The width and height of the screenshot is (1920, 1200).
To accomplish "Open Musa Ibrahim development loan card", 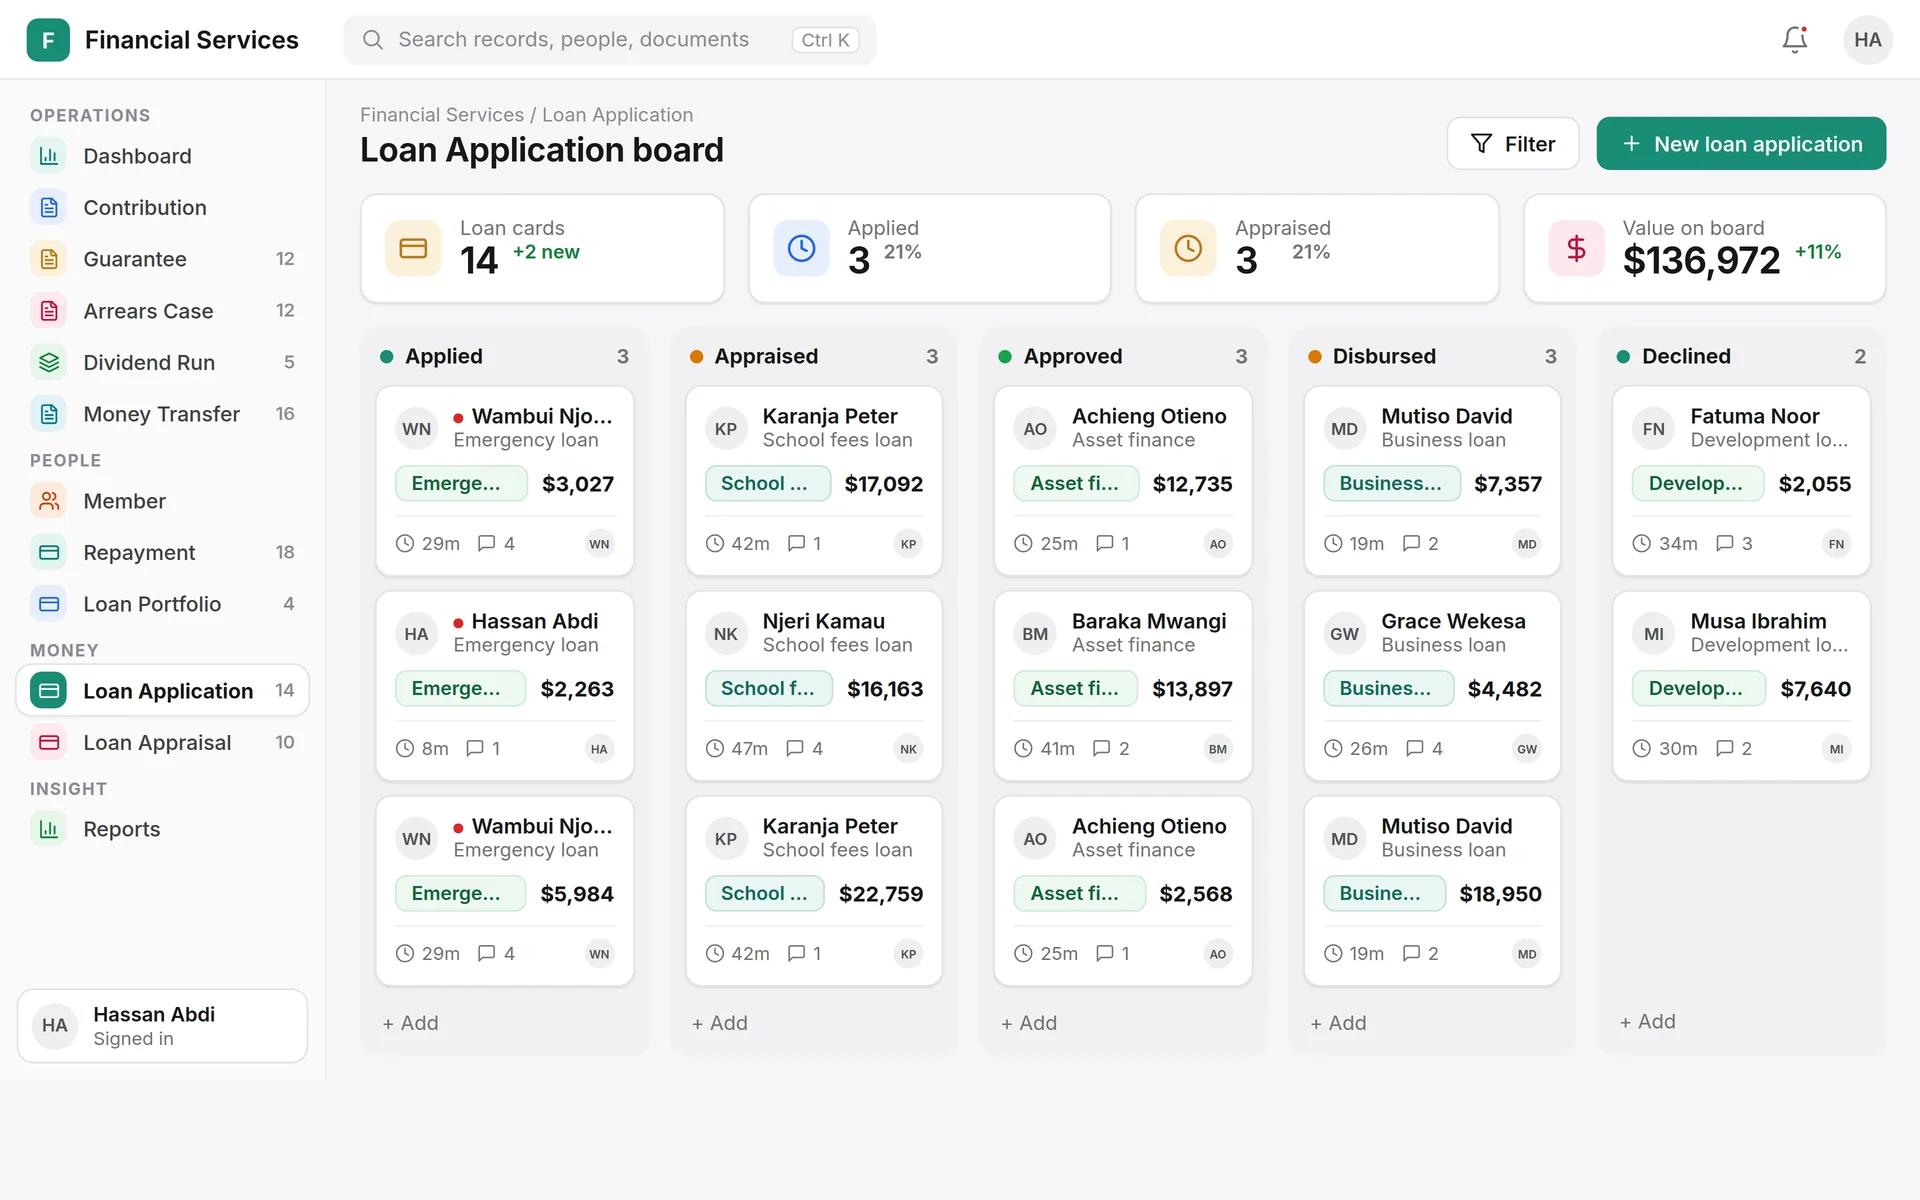I will point(1741,686).
